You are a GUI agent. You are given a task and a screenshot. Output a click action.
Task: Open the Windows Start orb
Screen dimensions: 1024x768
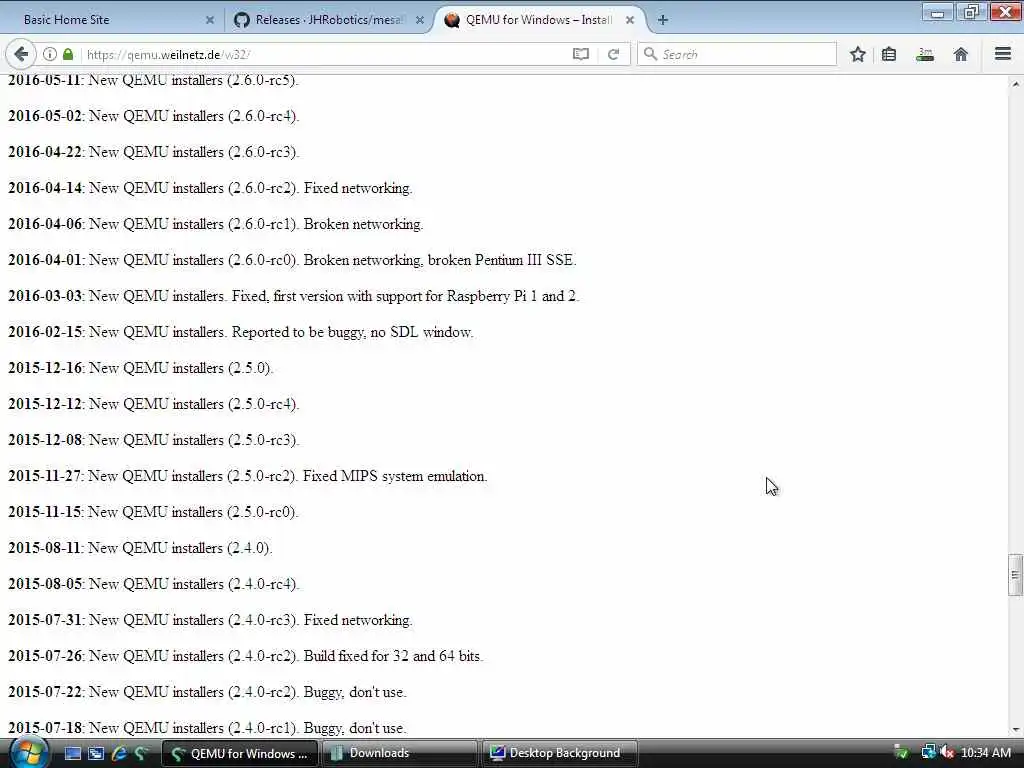tap(29, 753)
